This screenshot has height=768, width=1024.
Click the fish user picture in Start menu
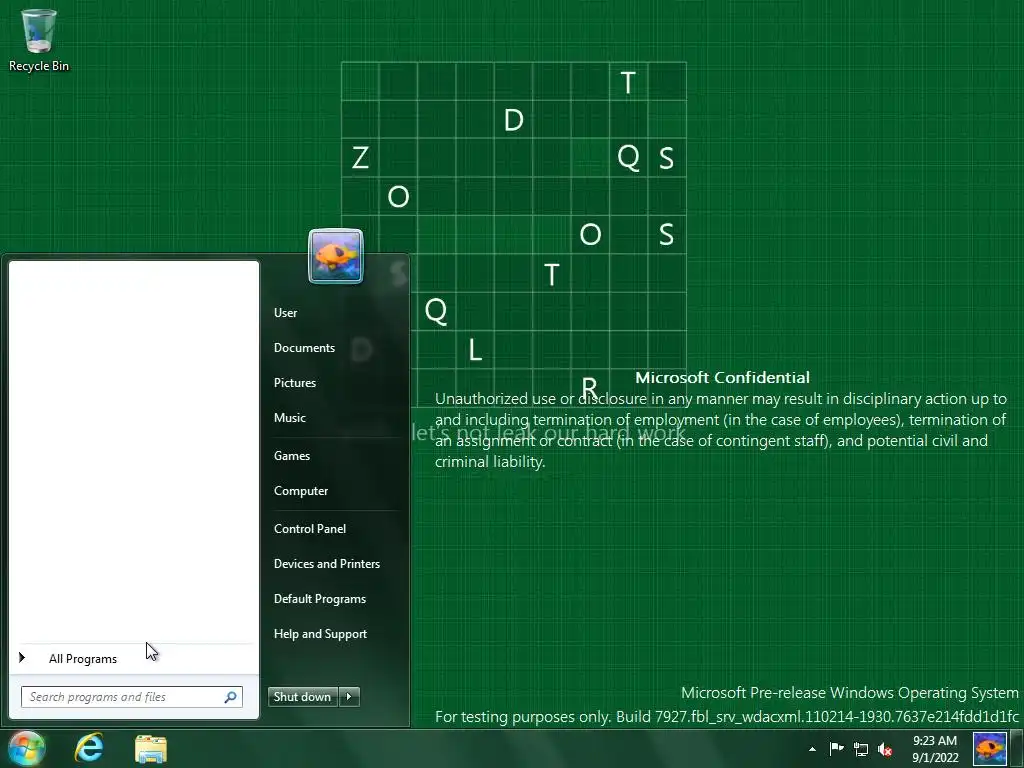pos(336,256)
